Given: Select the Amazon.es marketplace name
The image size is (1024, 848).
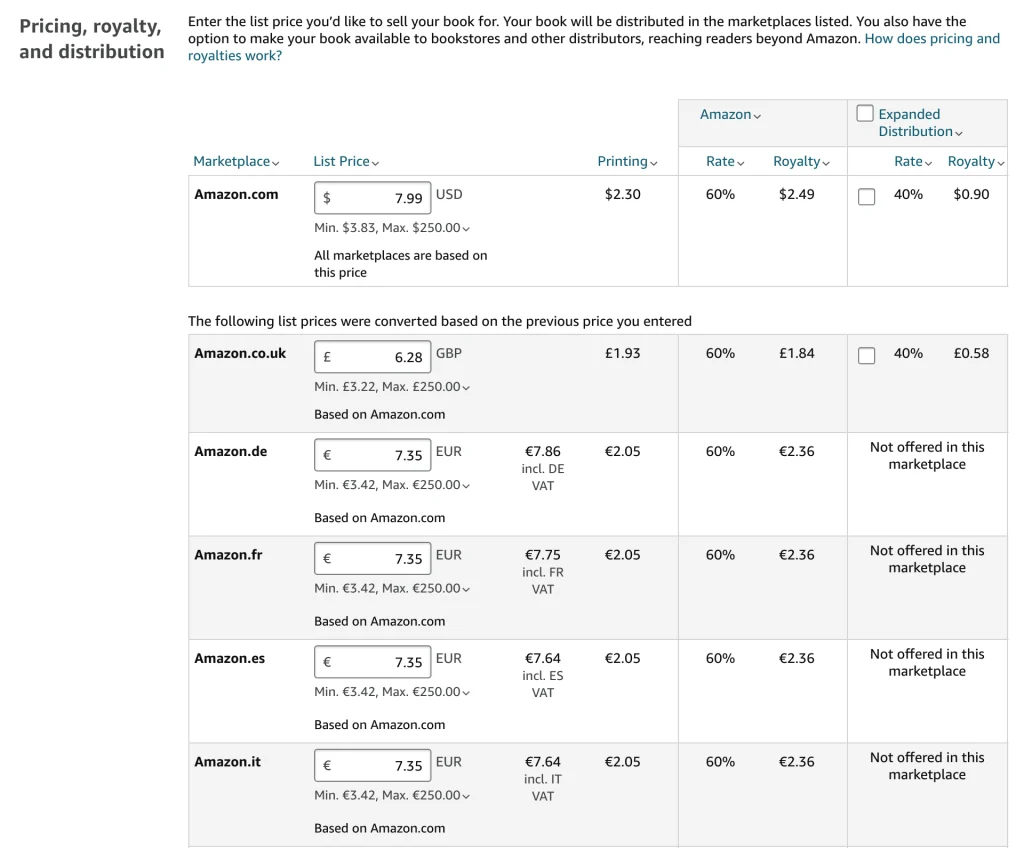Looking at the screenshot, I should (230, 658).
